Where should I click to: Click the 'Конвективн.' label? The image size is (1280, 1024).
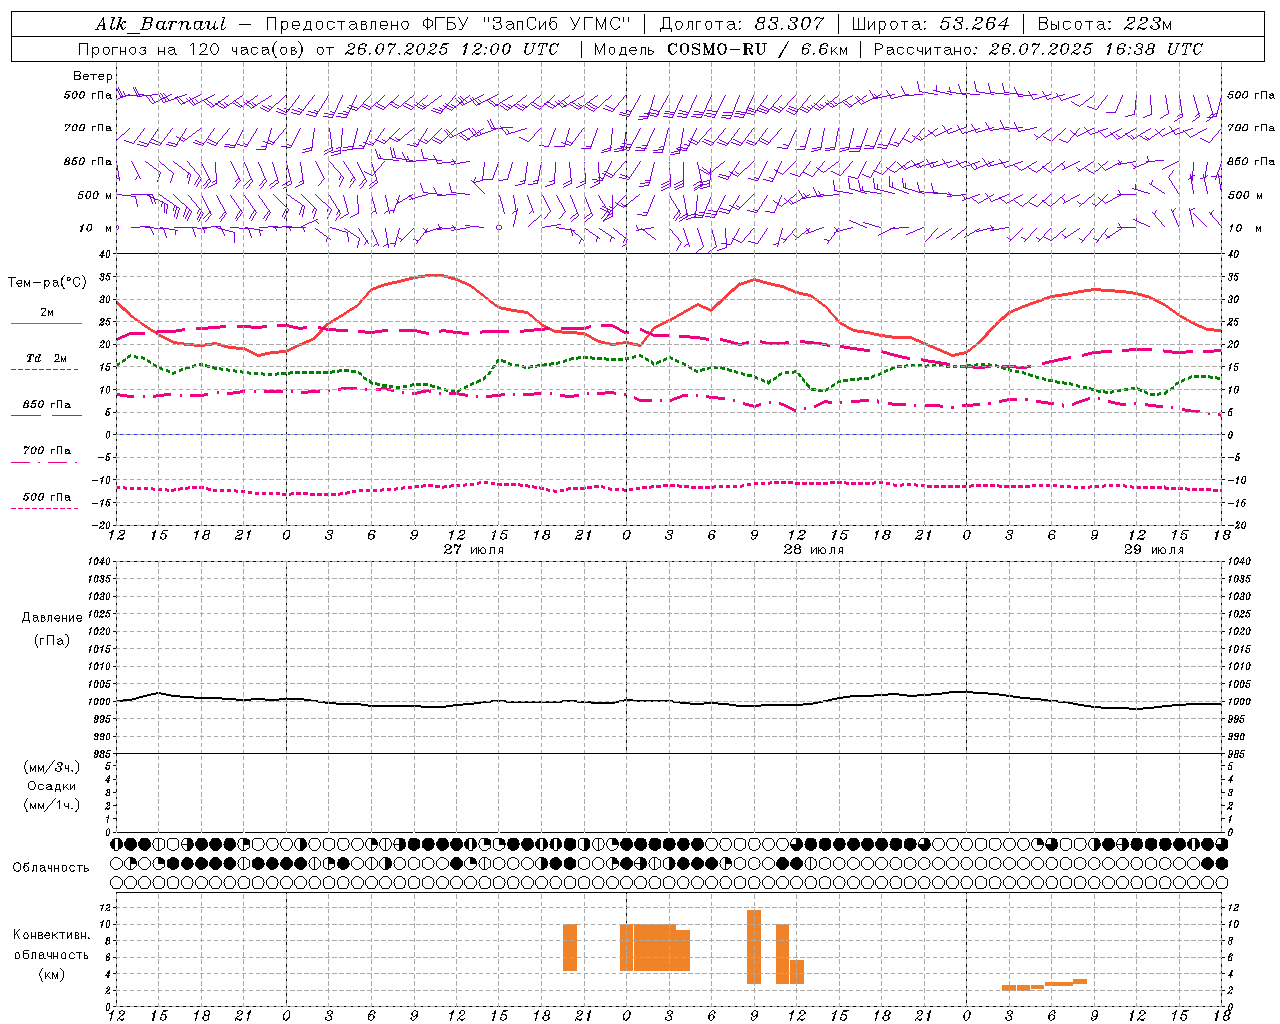(52, 935)
